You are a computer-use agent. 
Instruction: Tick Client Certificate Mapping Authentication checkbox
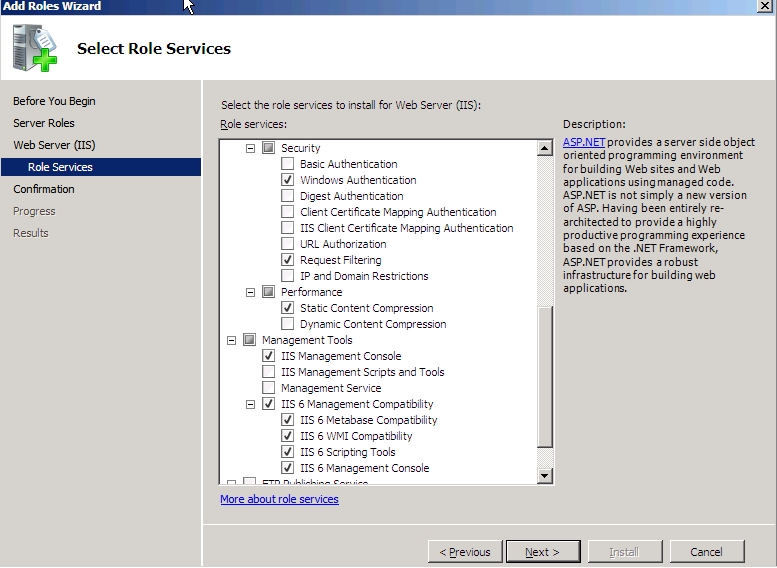coord(287,212)
